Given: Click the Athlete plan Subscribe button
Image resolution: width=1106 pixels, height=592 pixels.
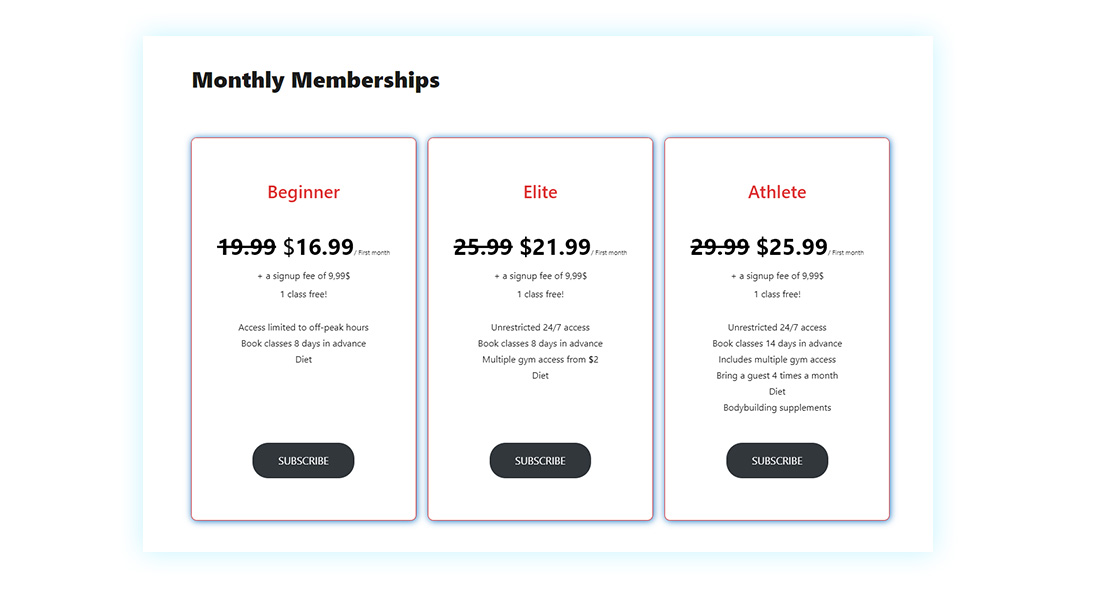Looking at the screenshot, I should pyautogui.click(x=777, y=460).
